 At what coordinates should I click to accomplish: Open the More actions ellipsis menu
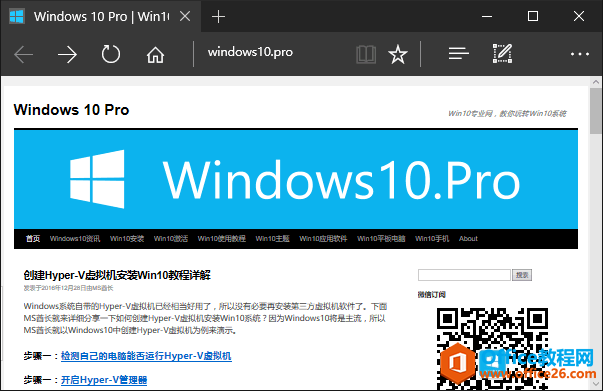580,54
